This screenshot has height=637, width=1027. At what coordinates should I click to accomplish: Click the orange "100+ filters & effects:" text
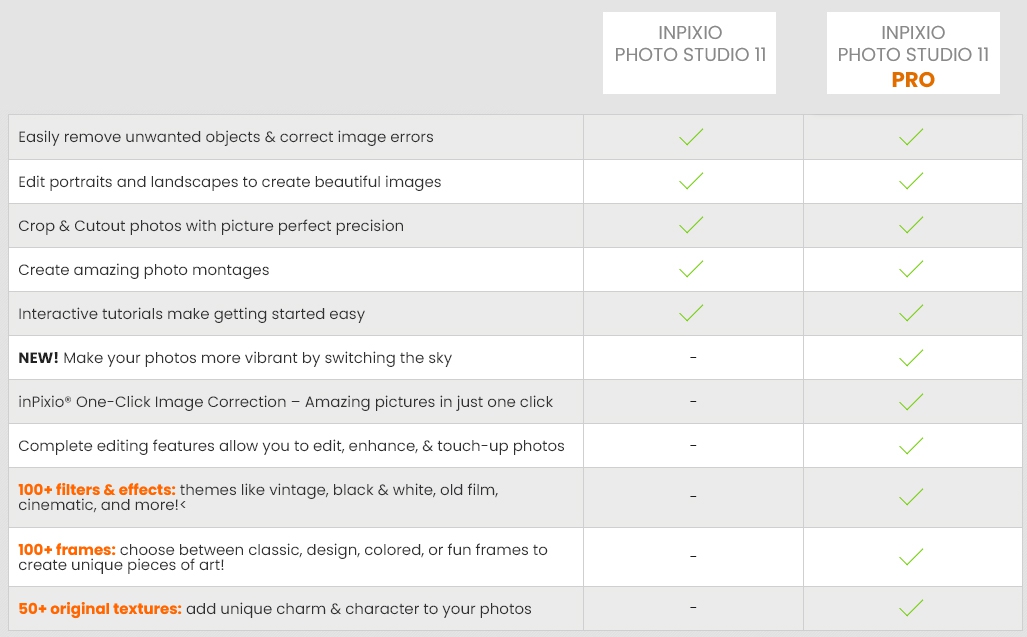(x=97, y=490)
